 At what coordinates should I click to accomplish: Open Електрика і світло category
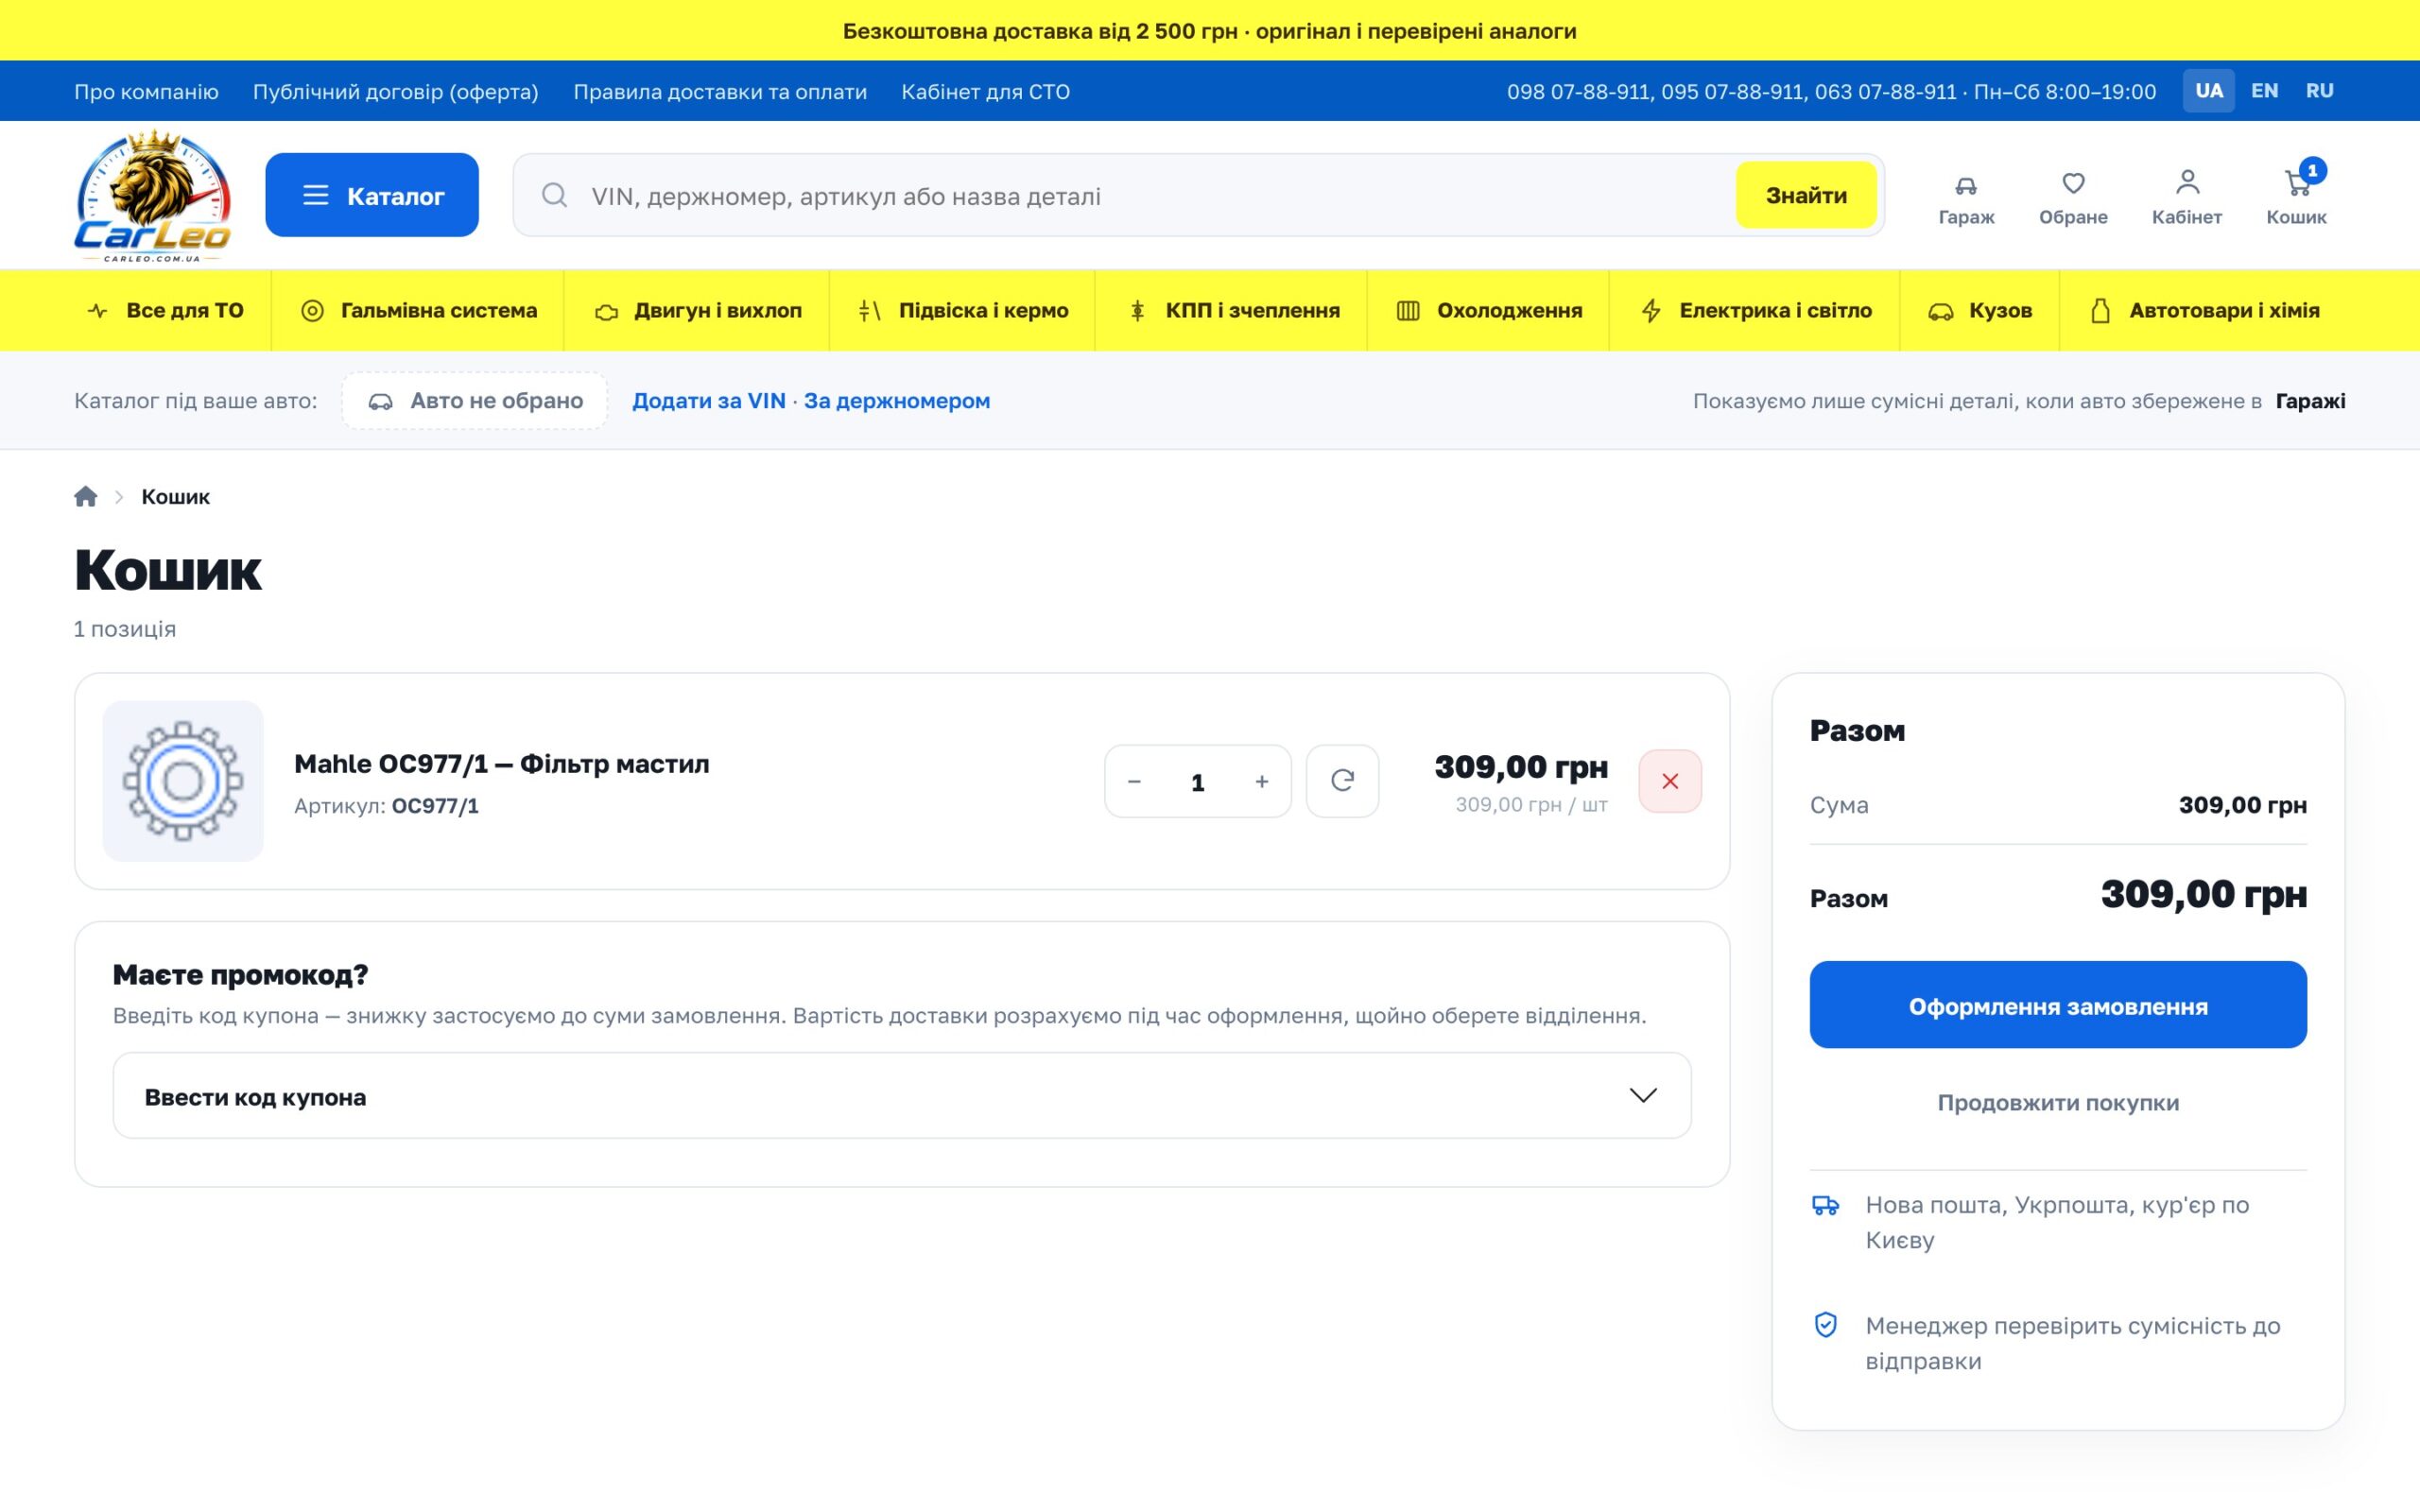(1755, 311)
